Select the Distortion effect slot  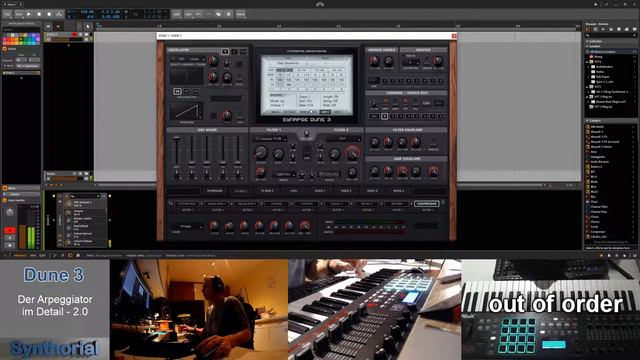tap(187, 203)
